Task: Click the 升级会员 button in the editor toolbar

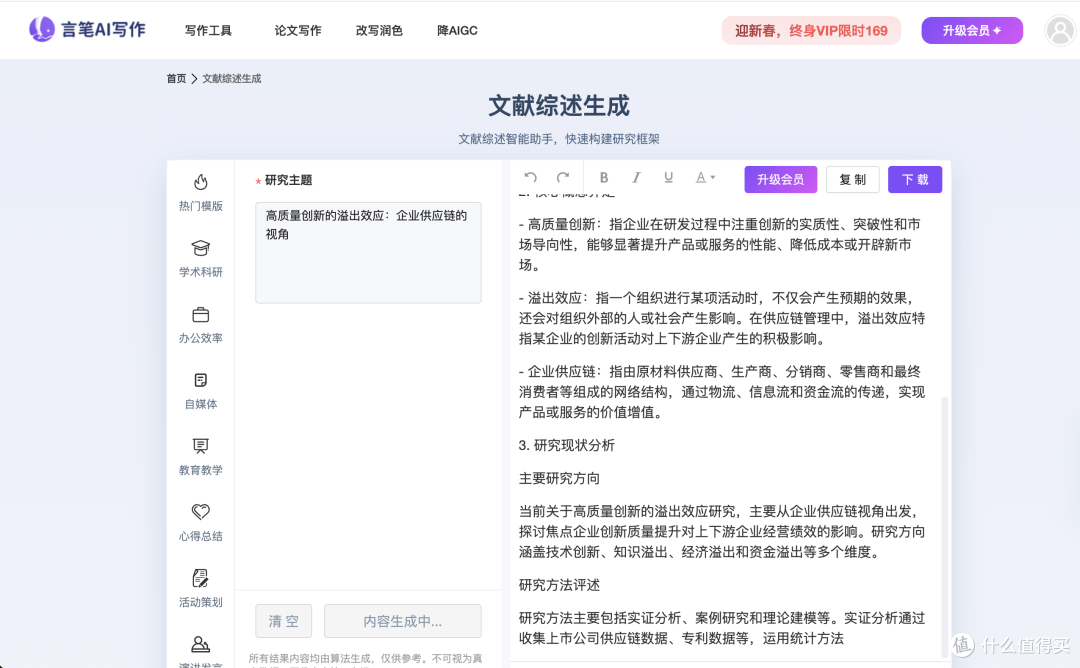Action: point(780,180)
